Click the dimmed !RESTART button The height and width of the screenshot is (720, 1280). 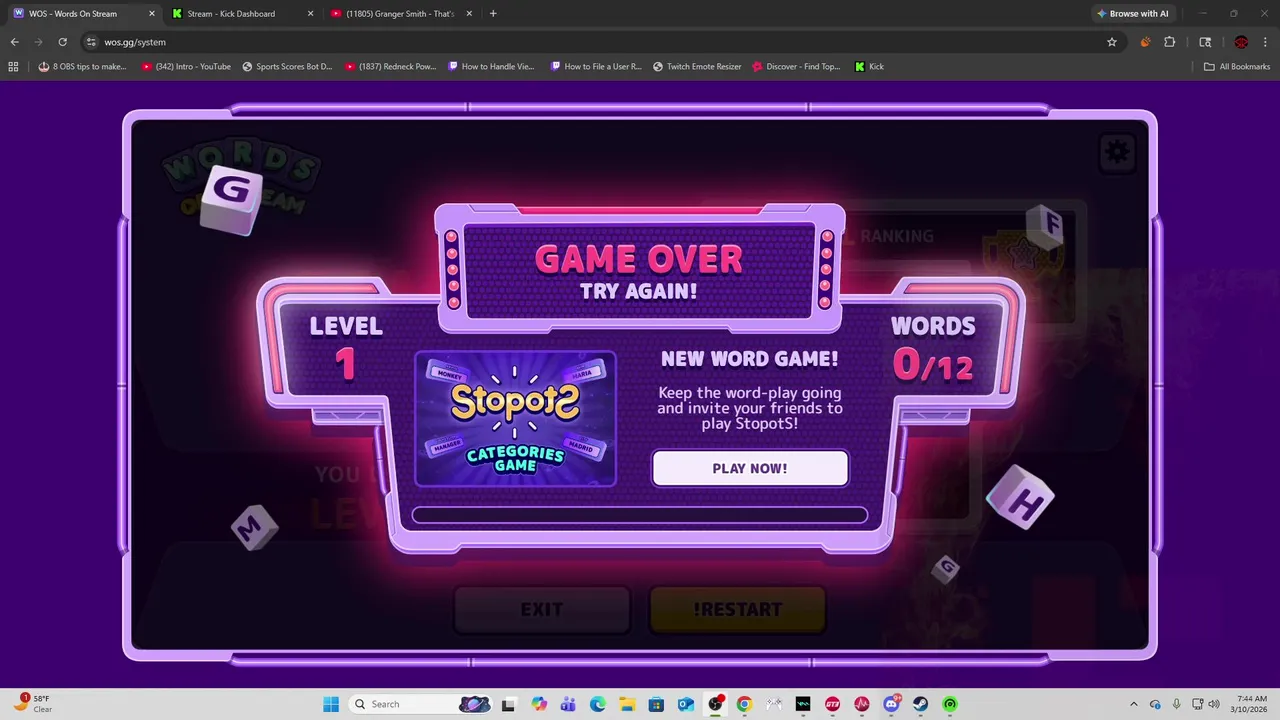[x=738, y=609]
